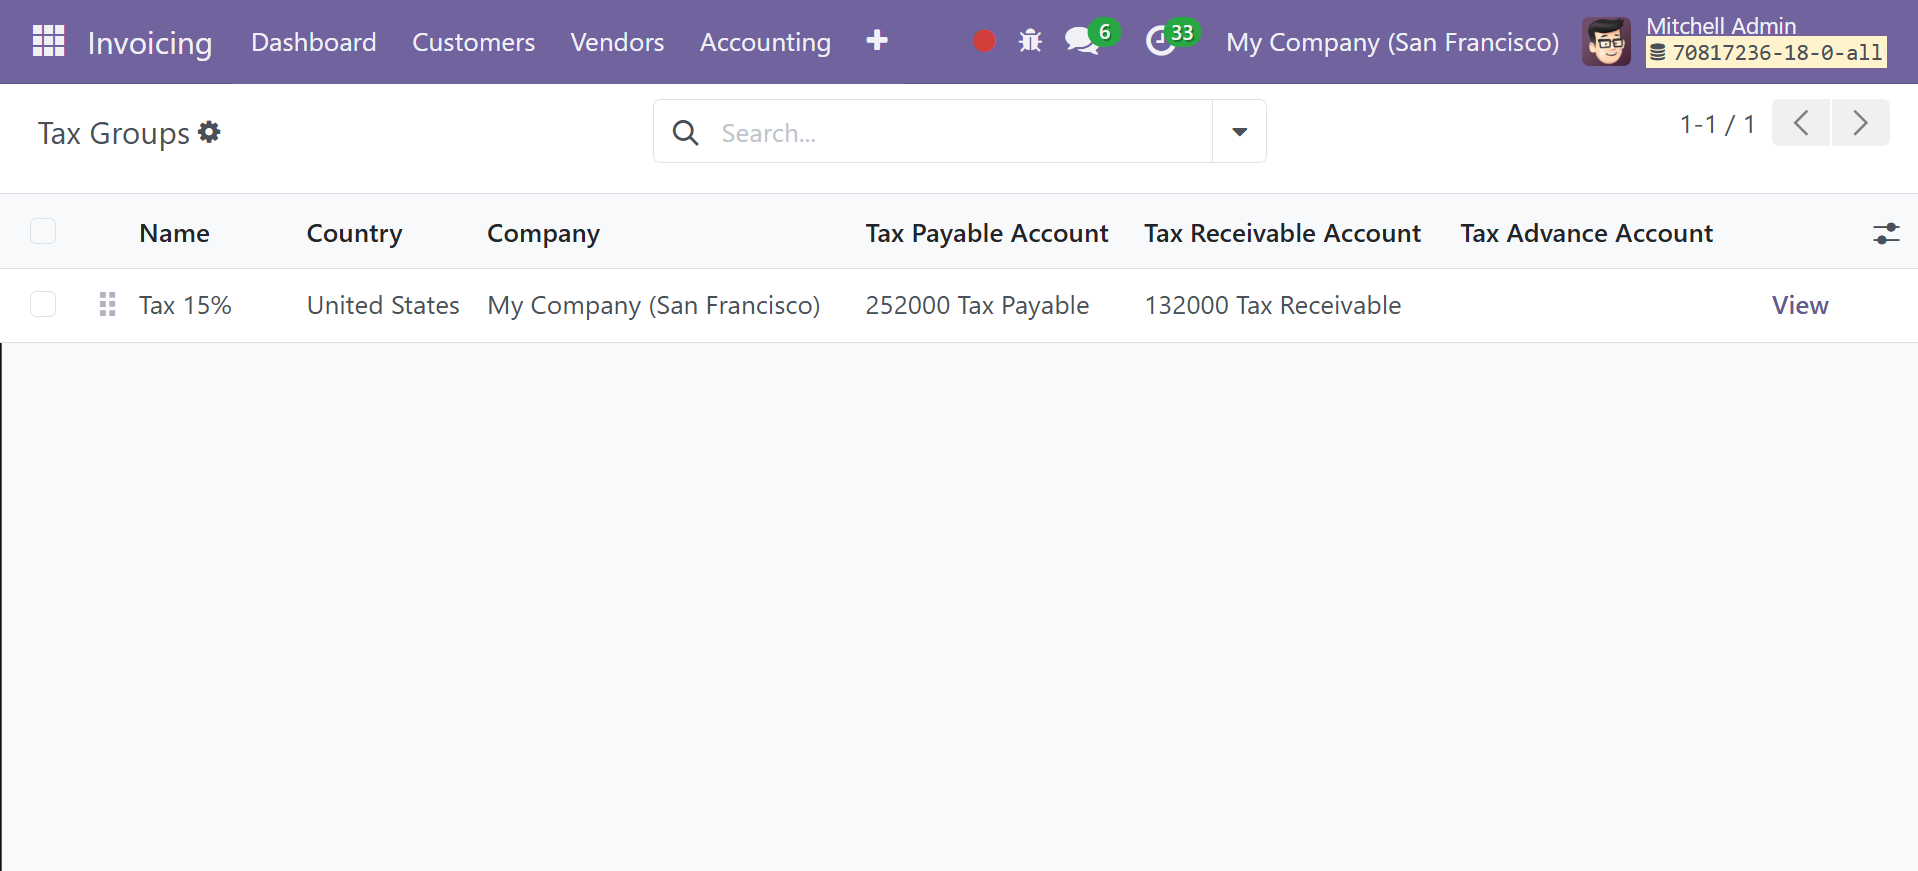Viewport: 1918px width, 871px height.
Task: Click Mitchell Admin avatar picture
Action: coord(1606,42)
